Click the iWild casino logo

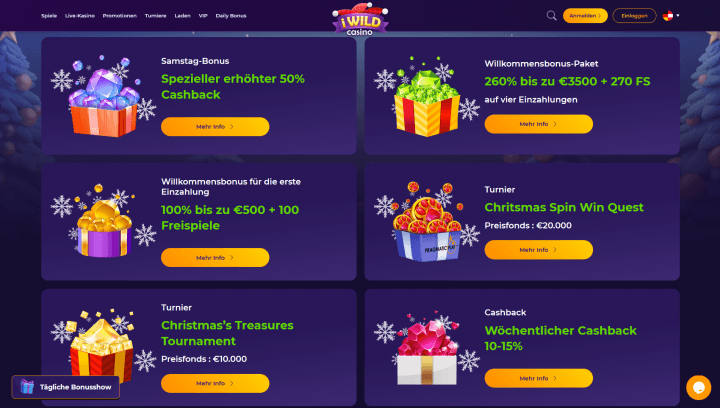click(360, 19)
